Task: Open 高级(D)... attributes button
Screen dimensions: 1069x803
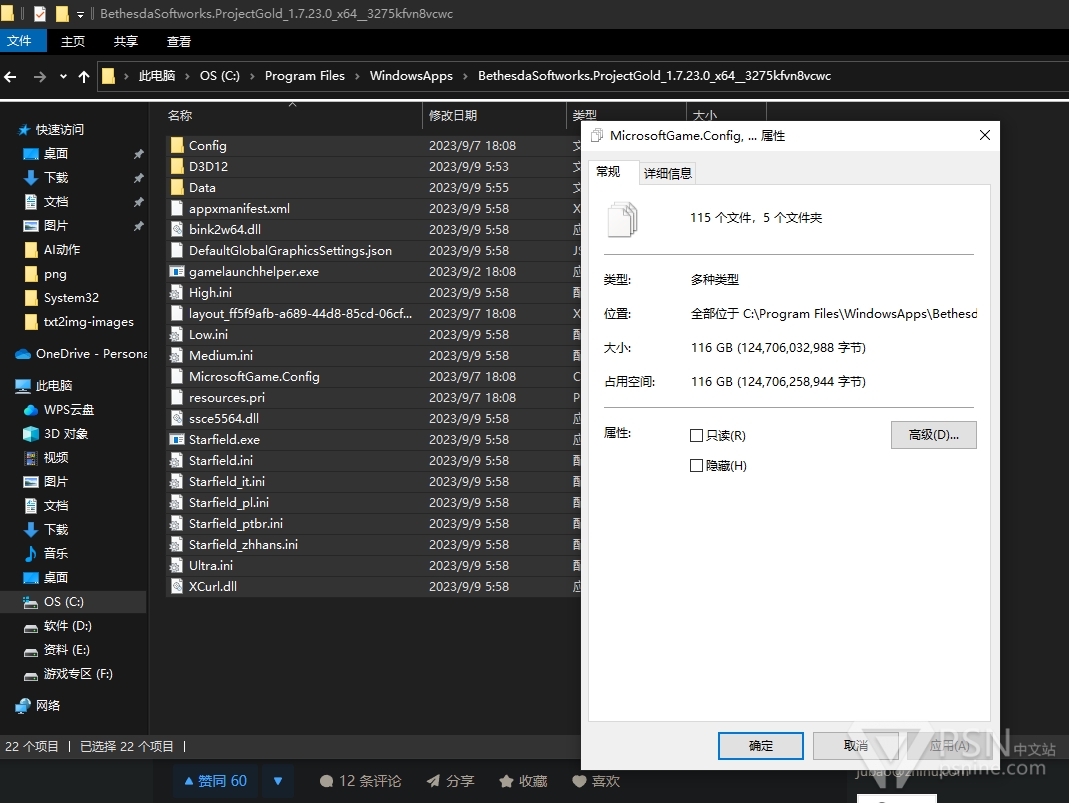Action: click(x=933, y=435)
